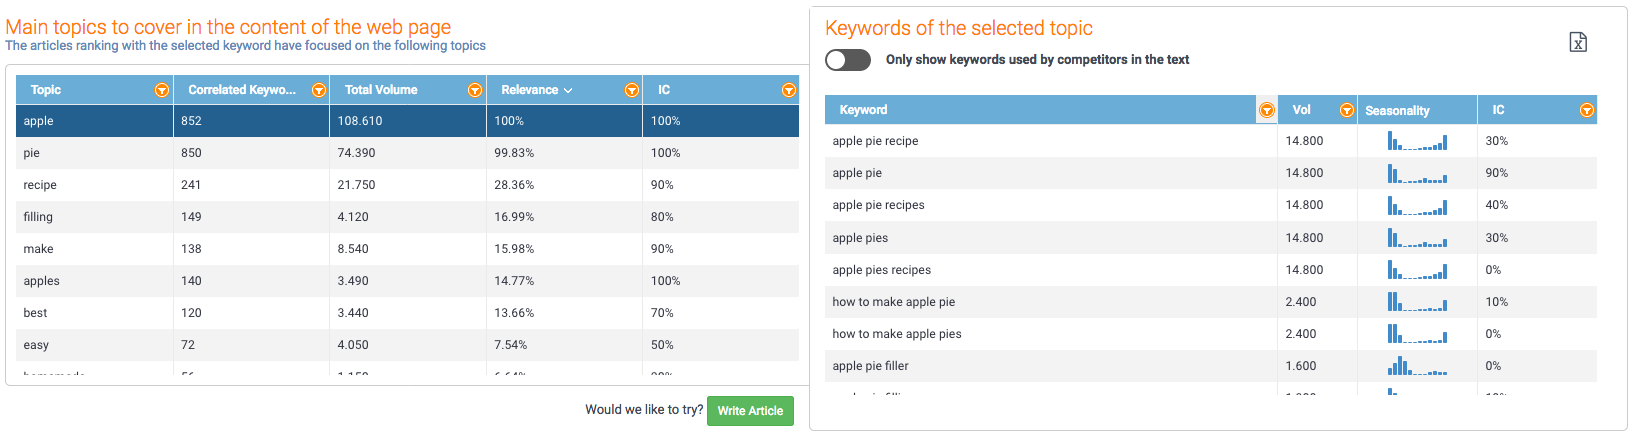The height and width of the screenshot is (442, 1633).
Task: Open filter icon on keywords IC column
Action: coord(1587,110)
